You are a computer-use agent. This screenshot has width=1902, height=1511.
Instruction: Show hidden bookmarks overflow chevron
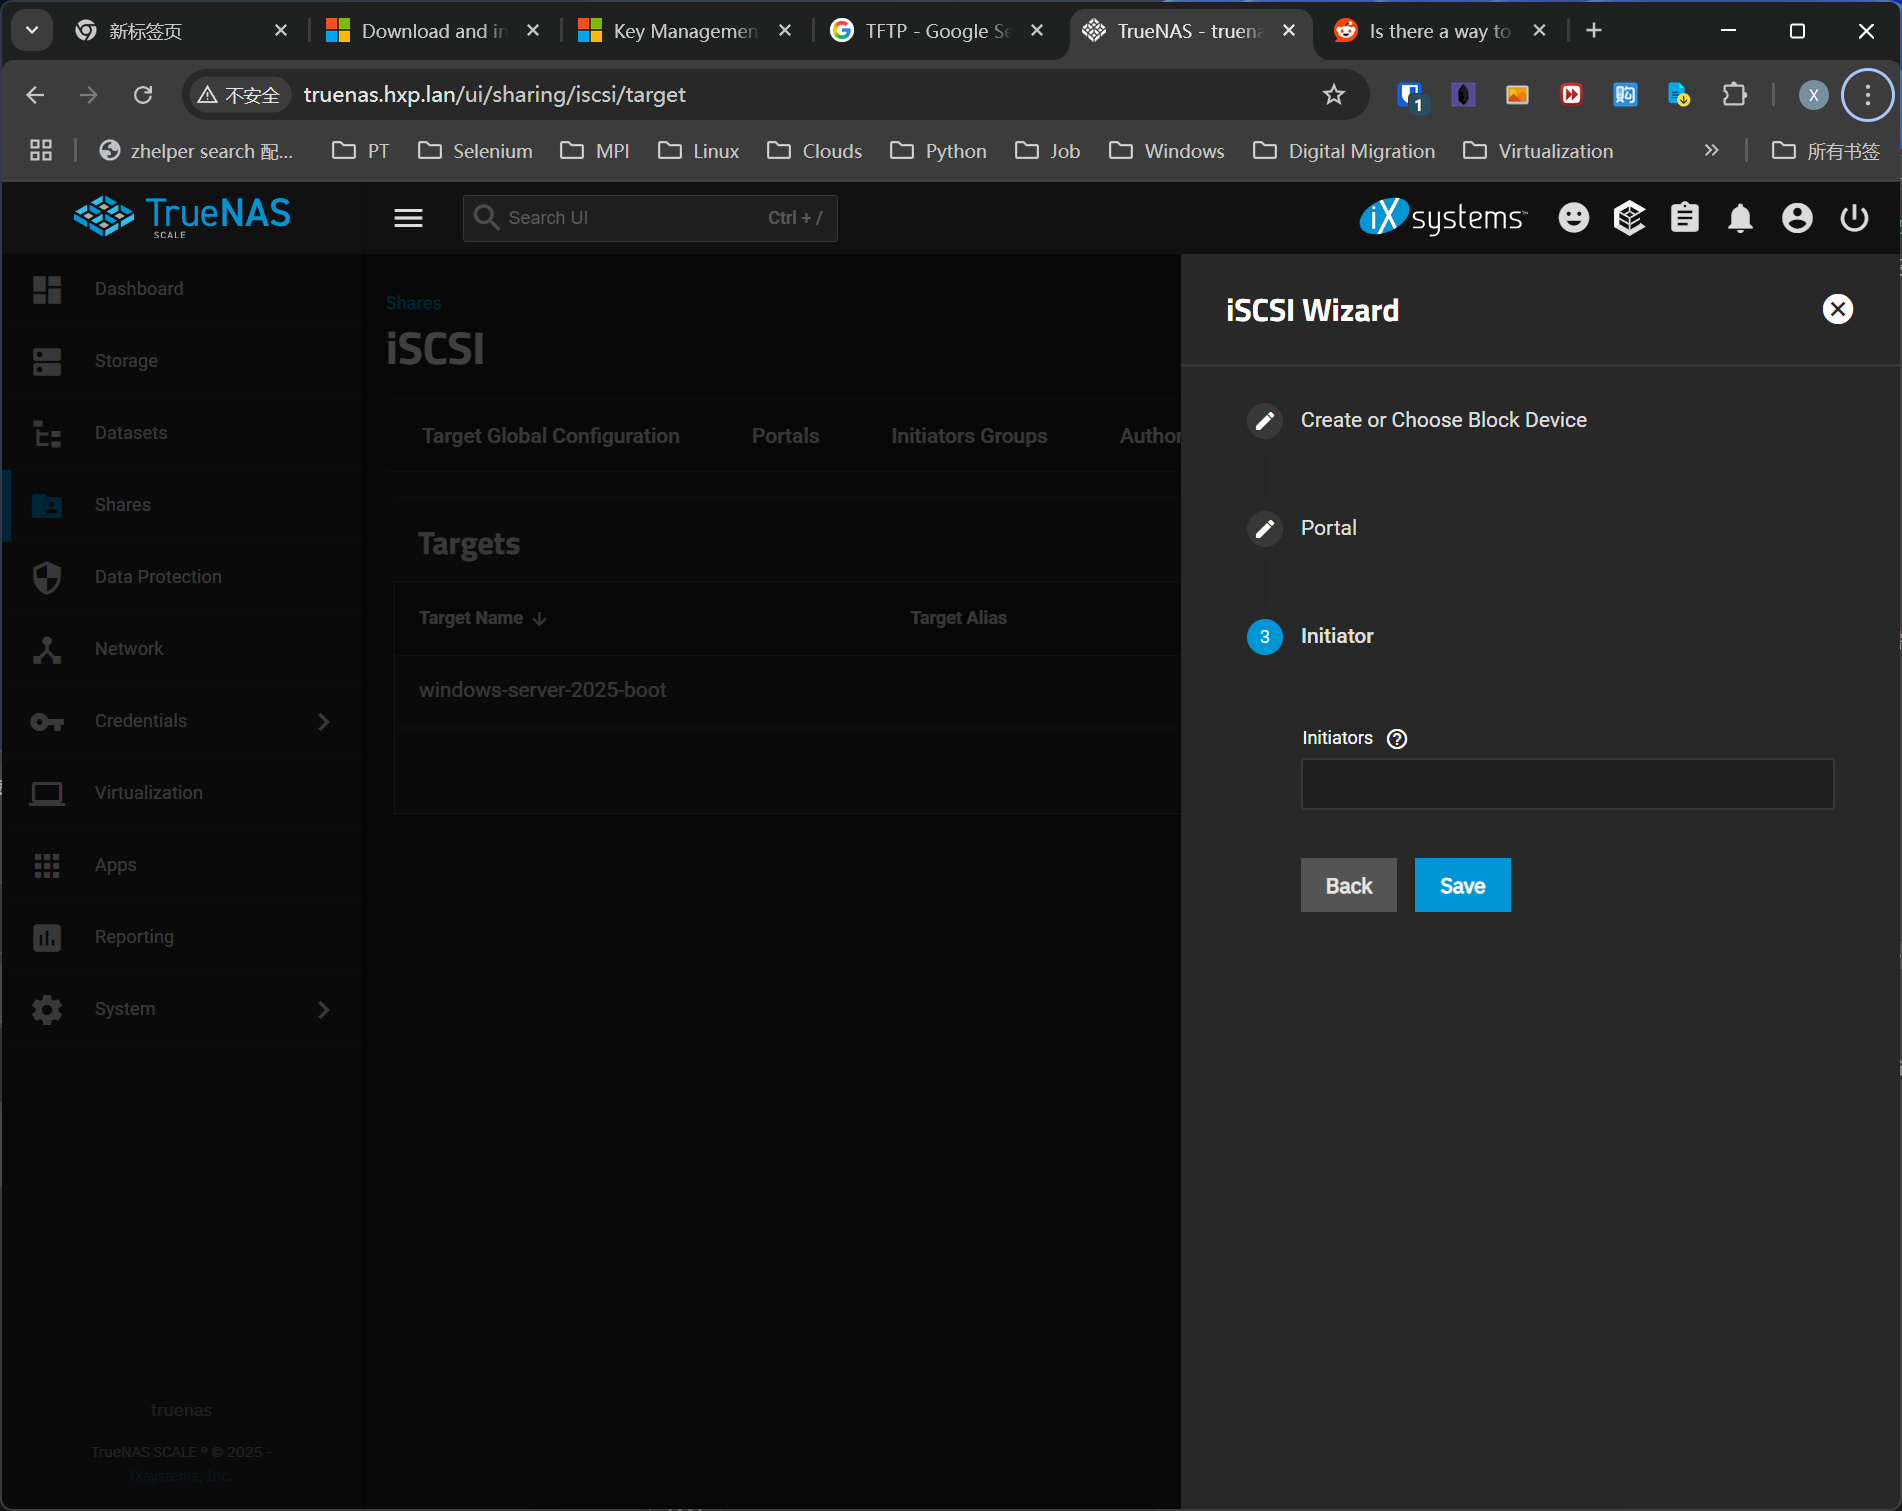1711,151
